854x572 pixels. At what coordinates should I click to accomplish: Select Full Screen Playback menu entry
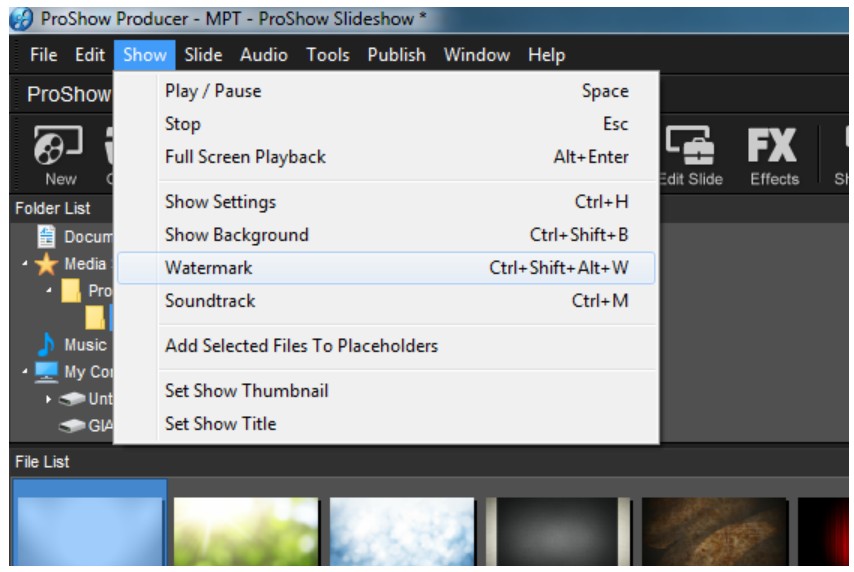pos(386,157)
